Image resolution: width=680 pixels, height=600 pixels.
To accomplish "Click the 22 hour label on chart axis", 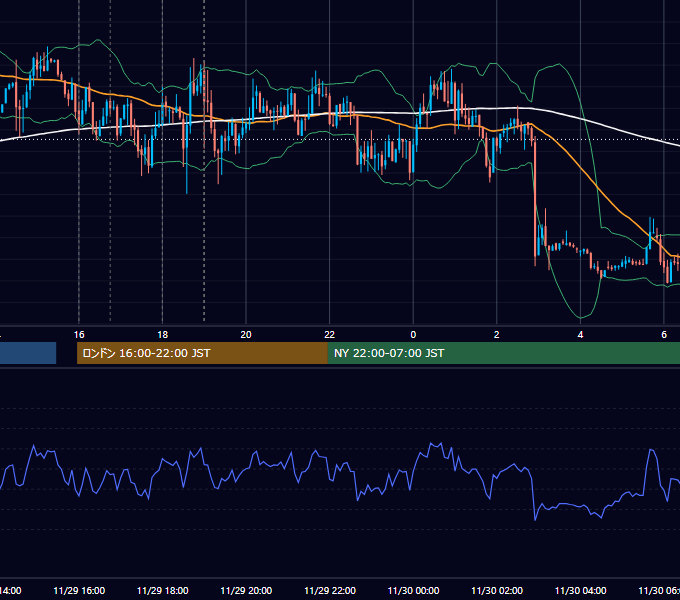I will [330, 335].
